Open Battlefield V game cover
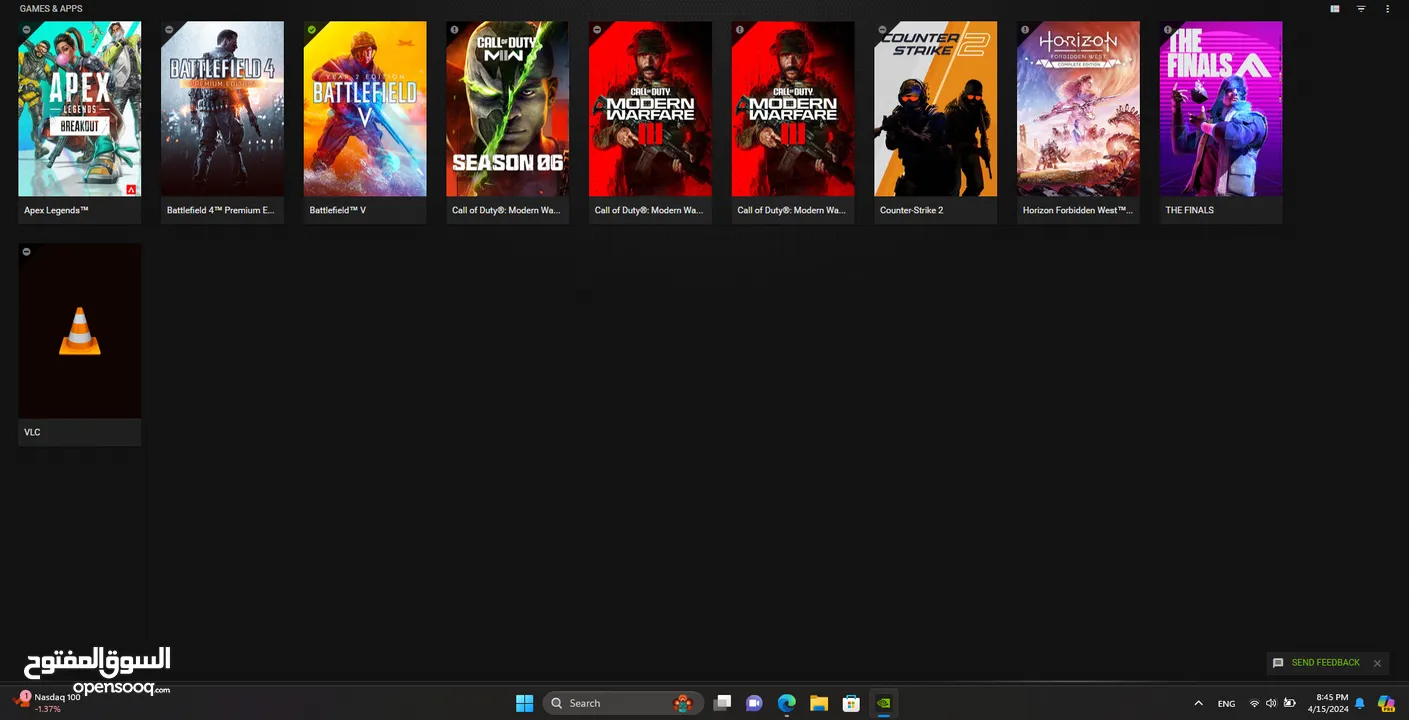The image size is (1409, 720). pos(365,109)
